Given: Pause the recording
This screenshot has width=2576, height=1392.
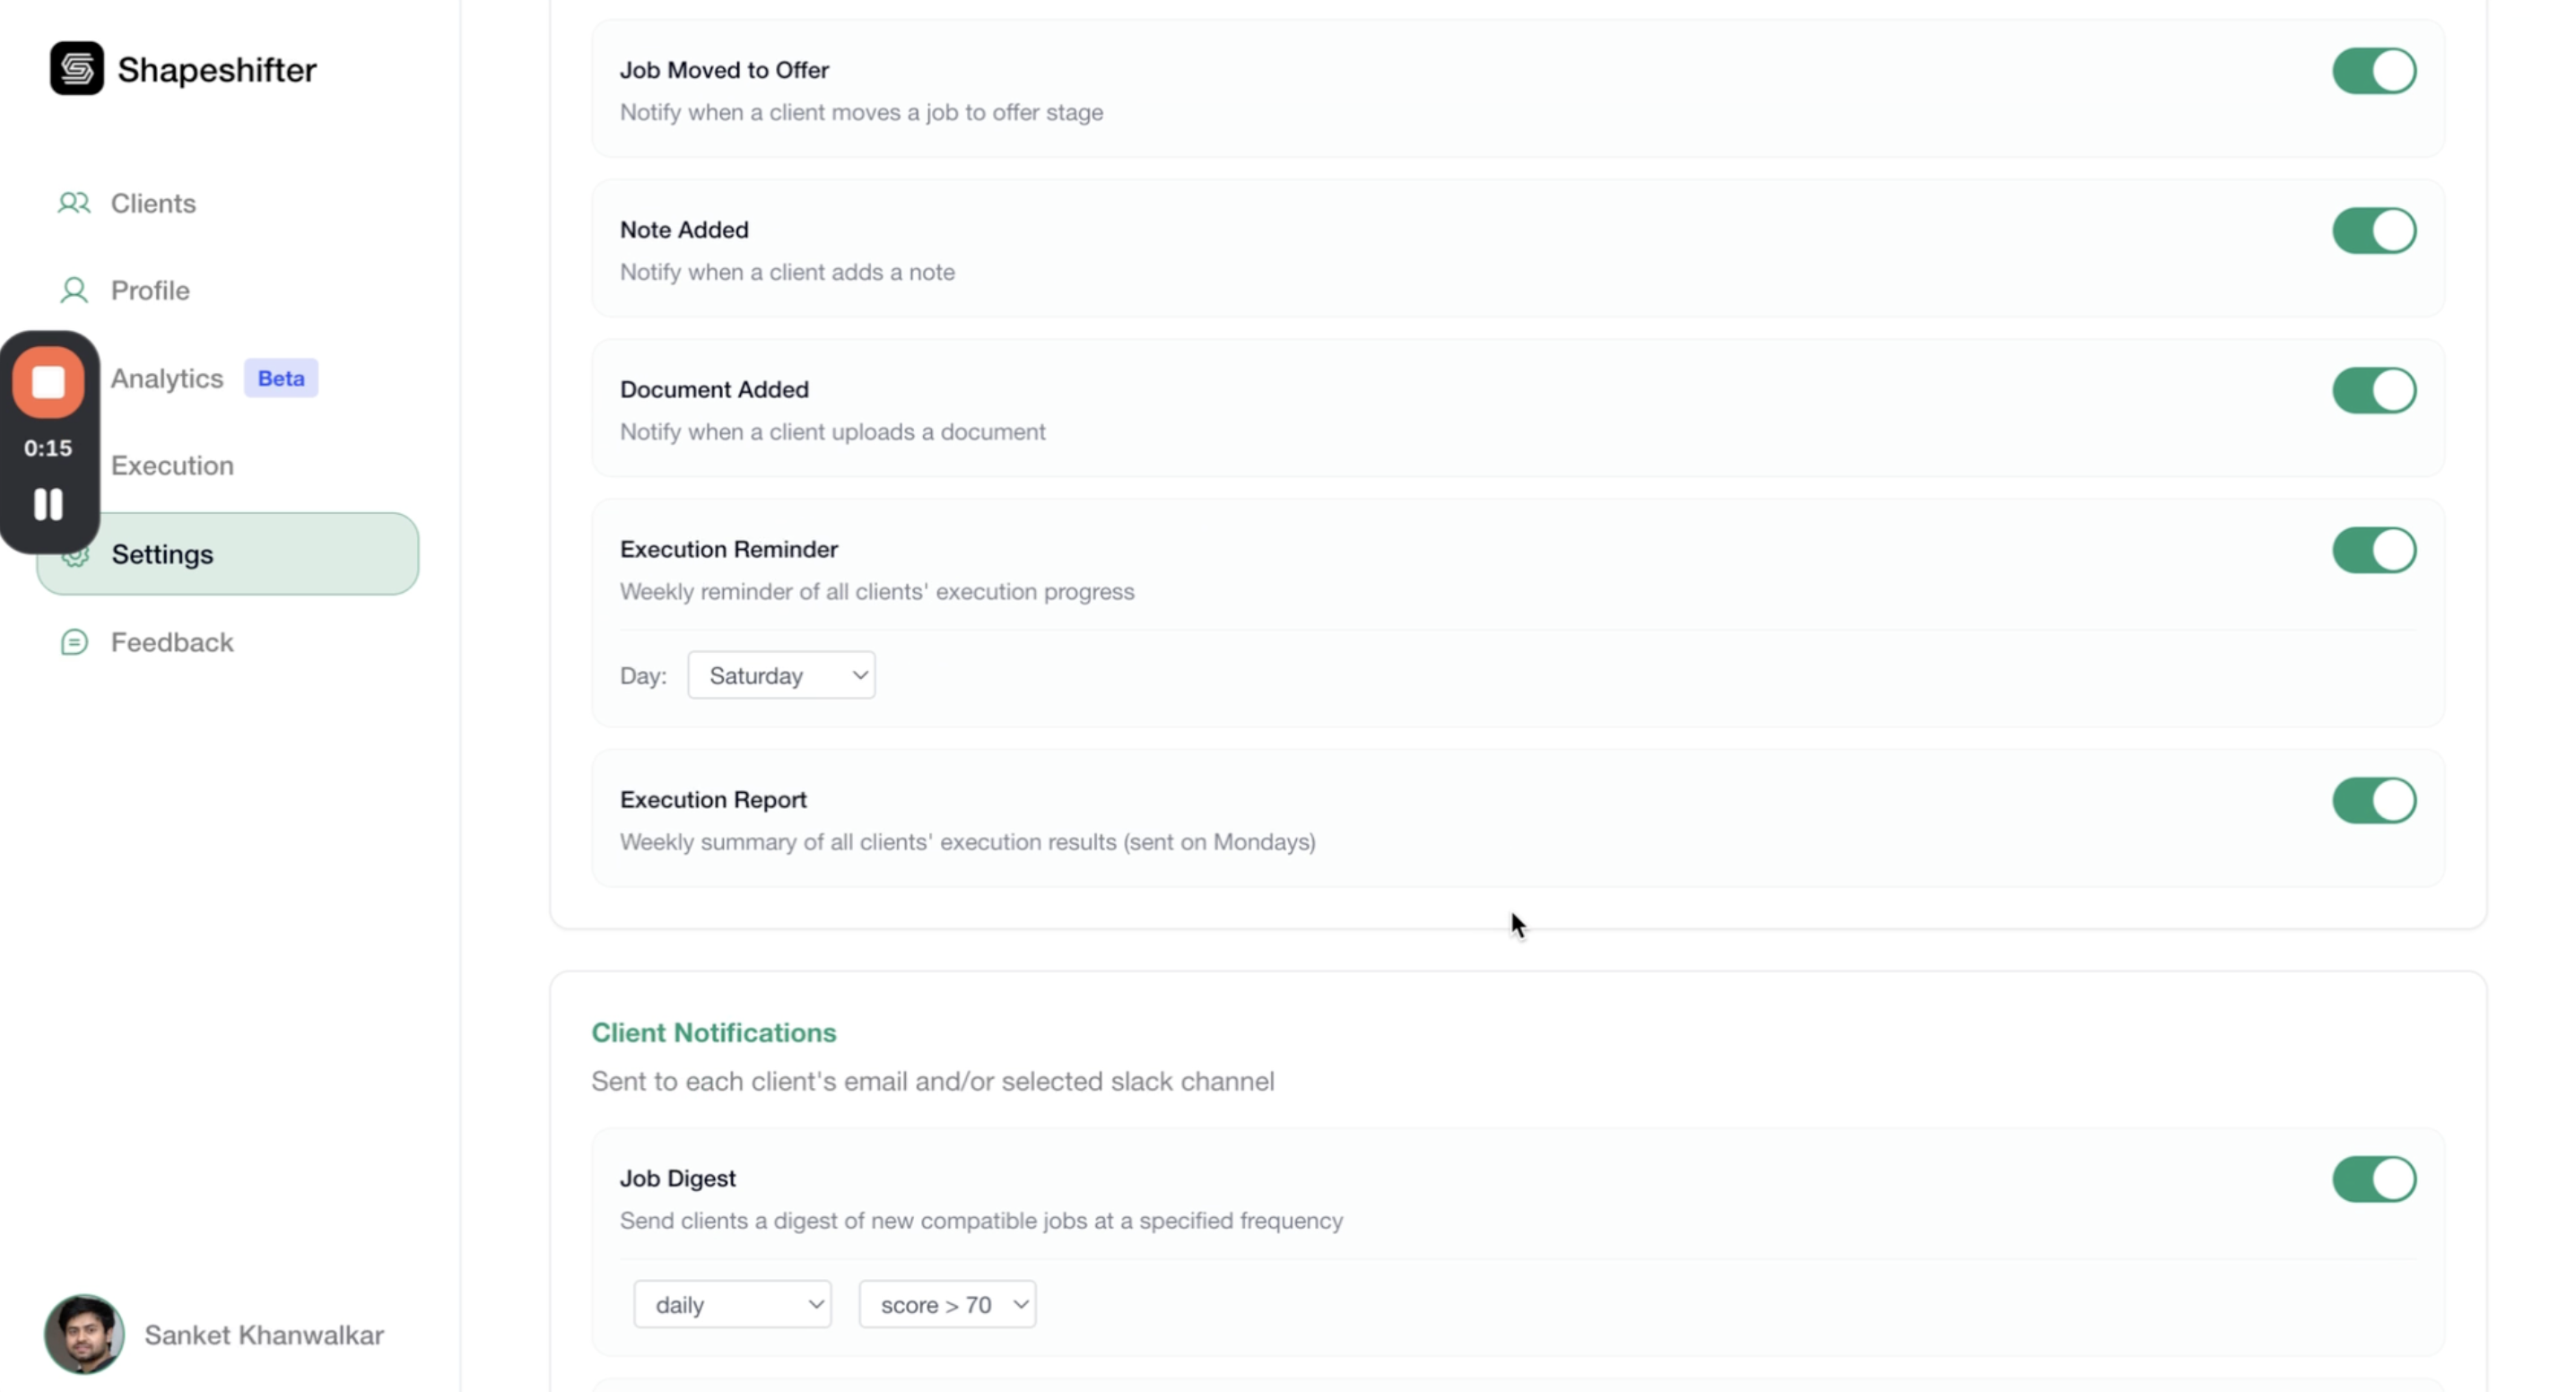Looking at the screenshot, I should click(48, 504).
